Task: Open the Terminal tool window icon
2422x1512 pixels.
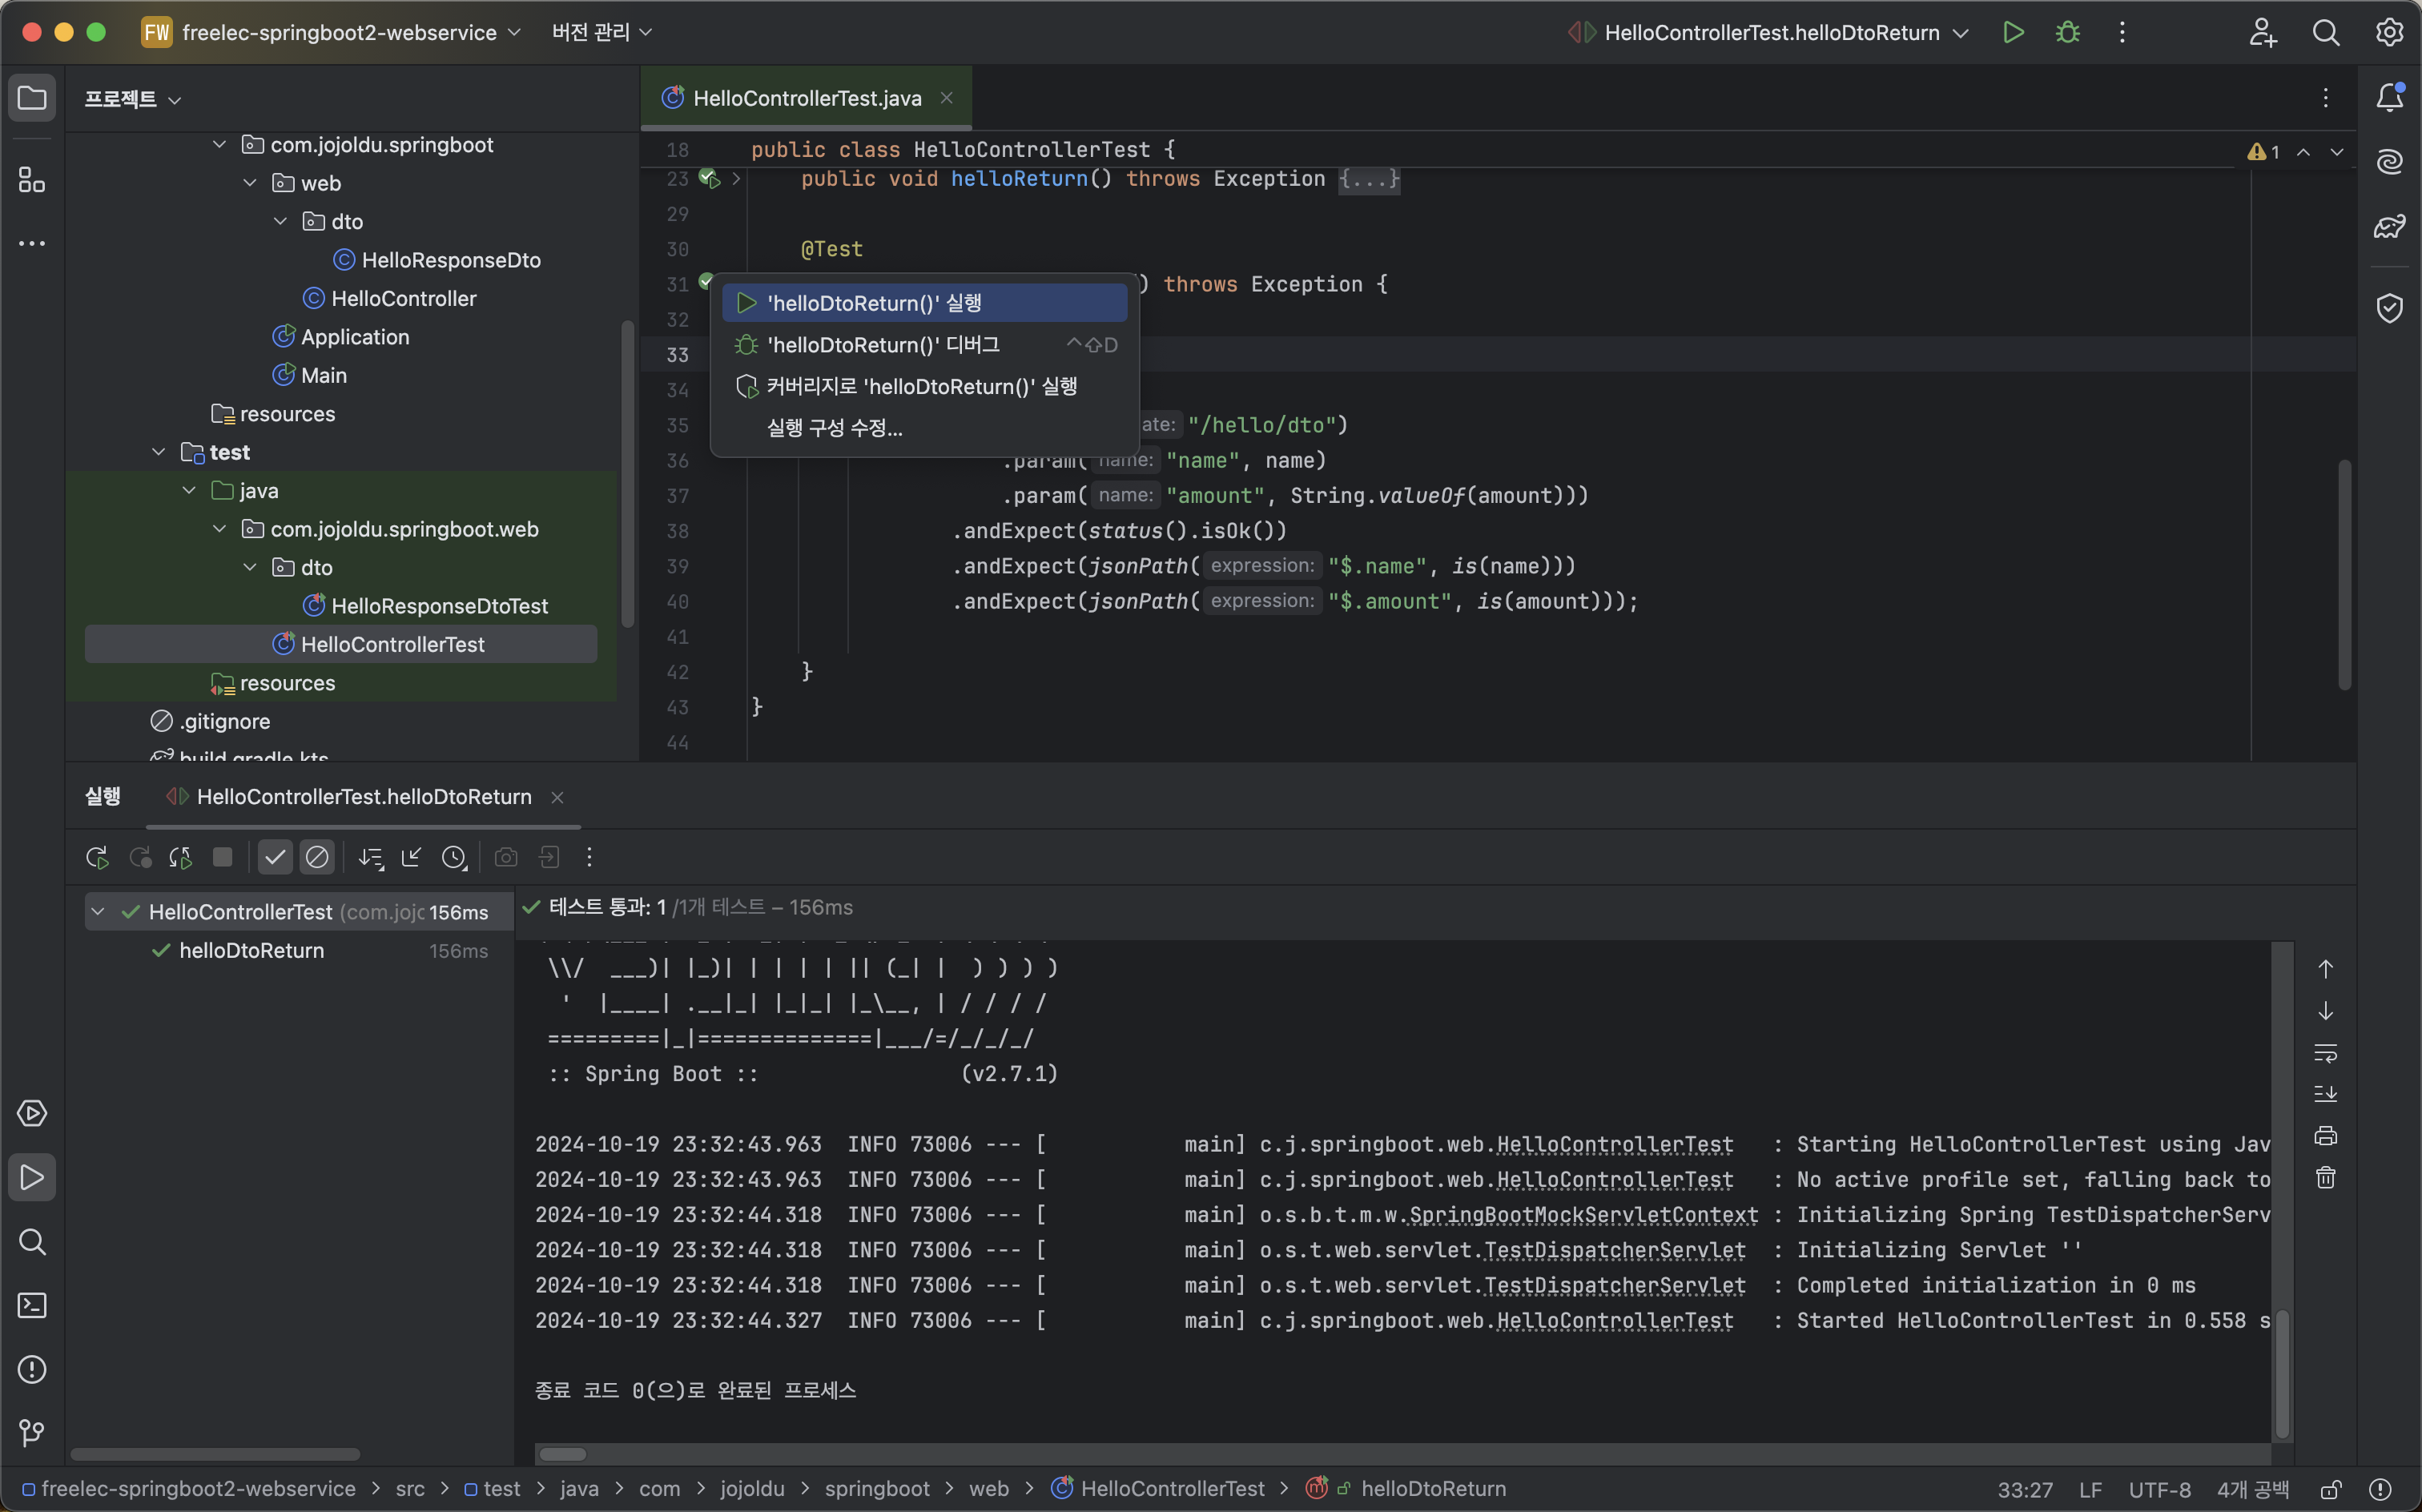Action: pos(32,1305)
